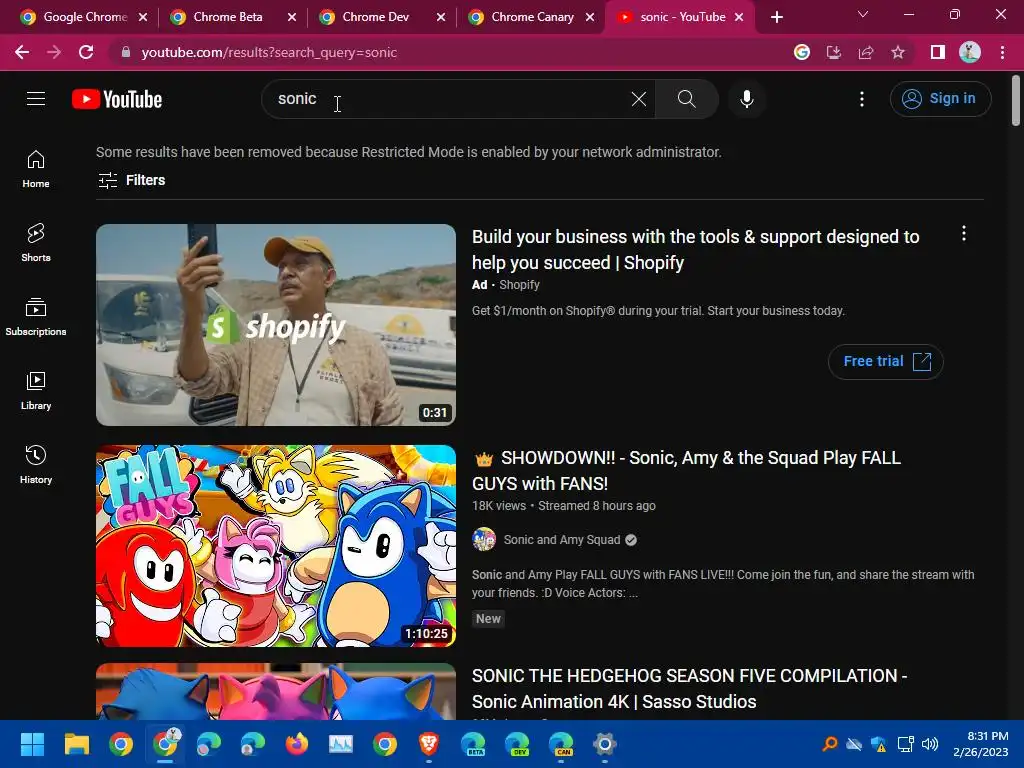Sign in to YouTube
Viewport: 1024px width, 768px height.
tap(940, 99)
